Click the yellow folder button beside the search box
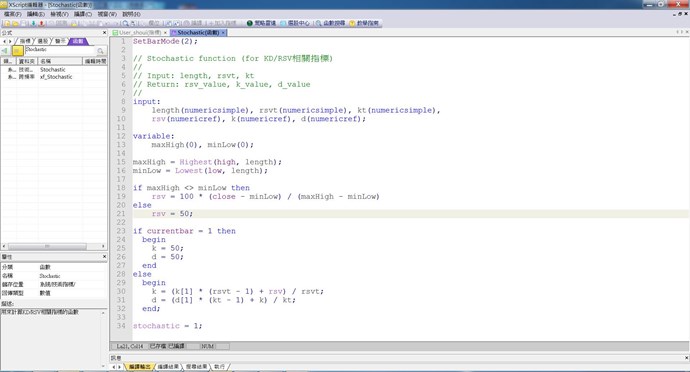 point(18,51)
